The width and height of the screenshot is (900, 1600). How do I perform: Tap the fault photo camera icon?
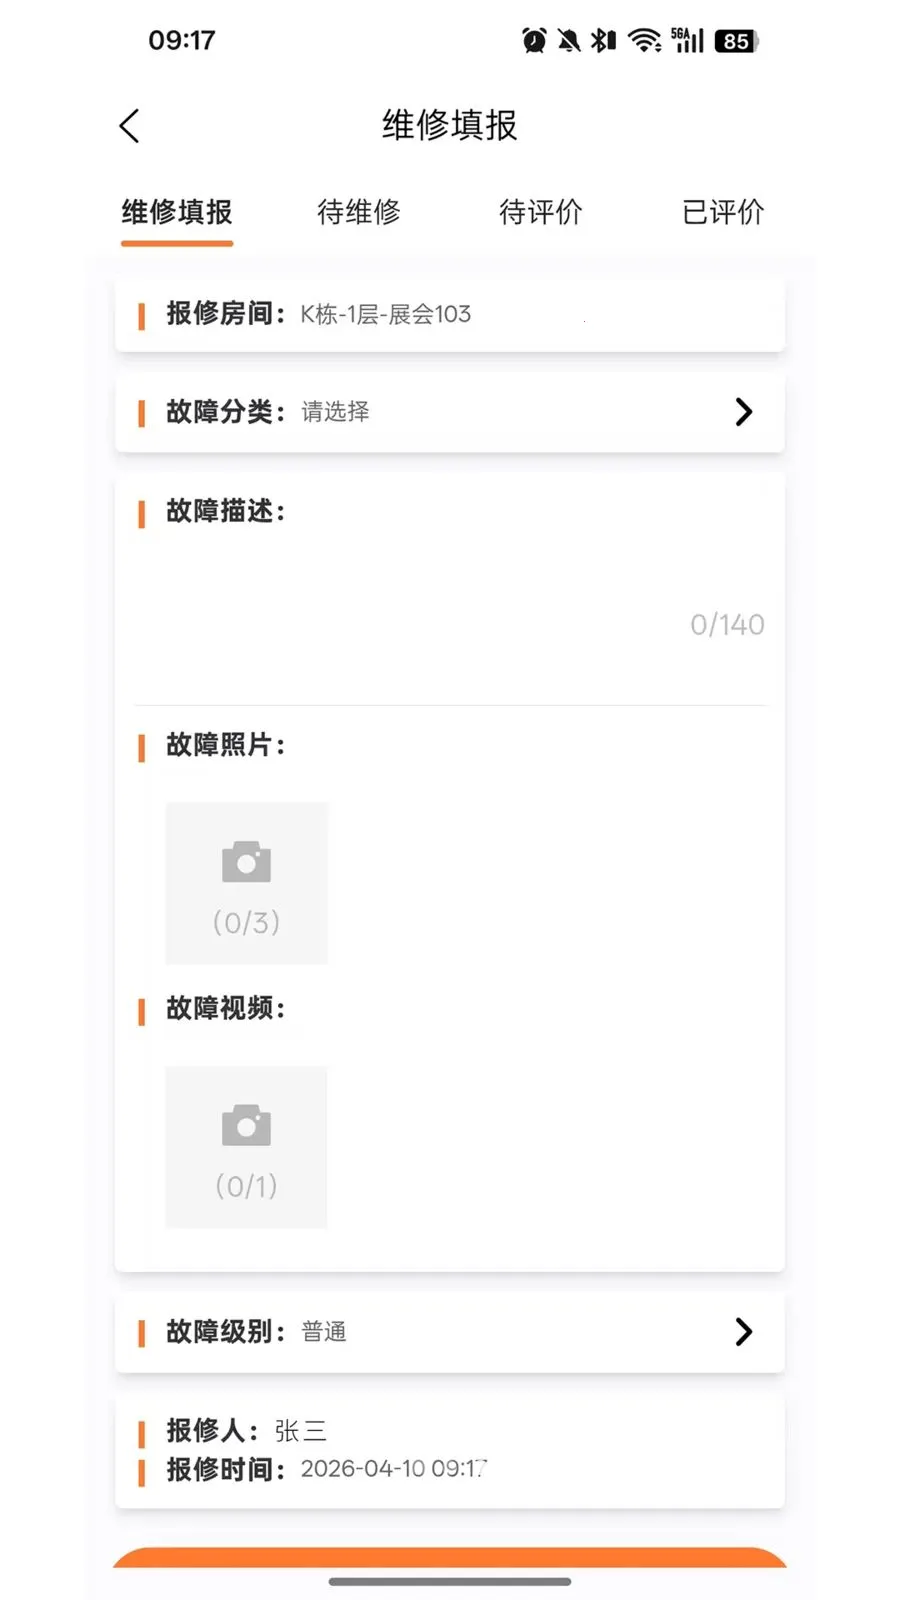[x=246, y=862]
